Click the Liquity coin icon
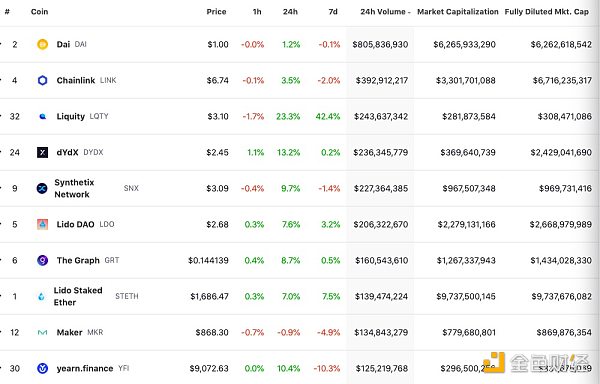 (x=42, y=116)
